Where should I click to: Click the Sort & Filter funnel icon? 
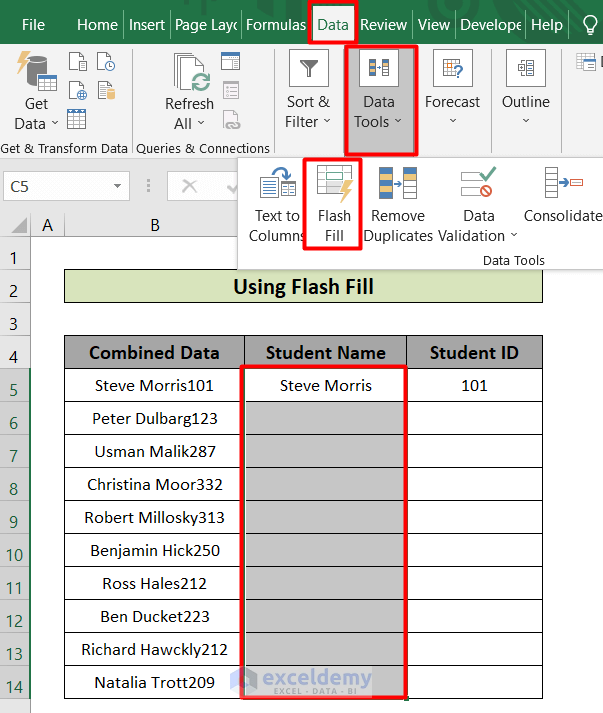point(309,68)
